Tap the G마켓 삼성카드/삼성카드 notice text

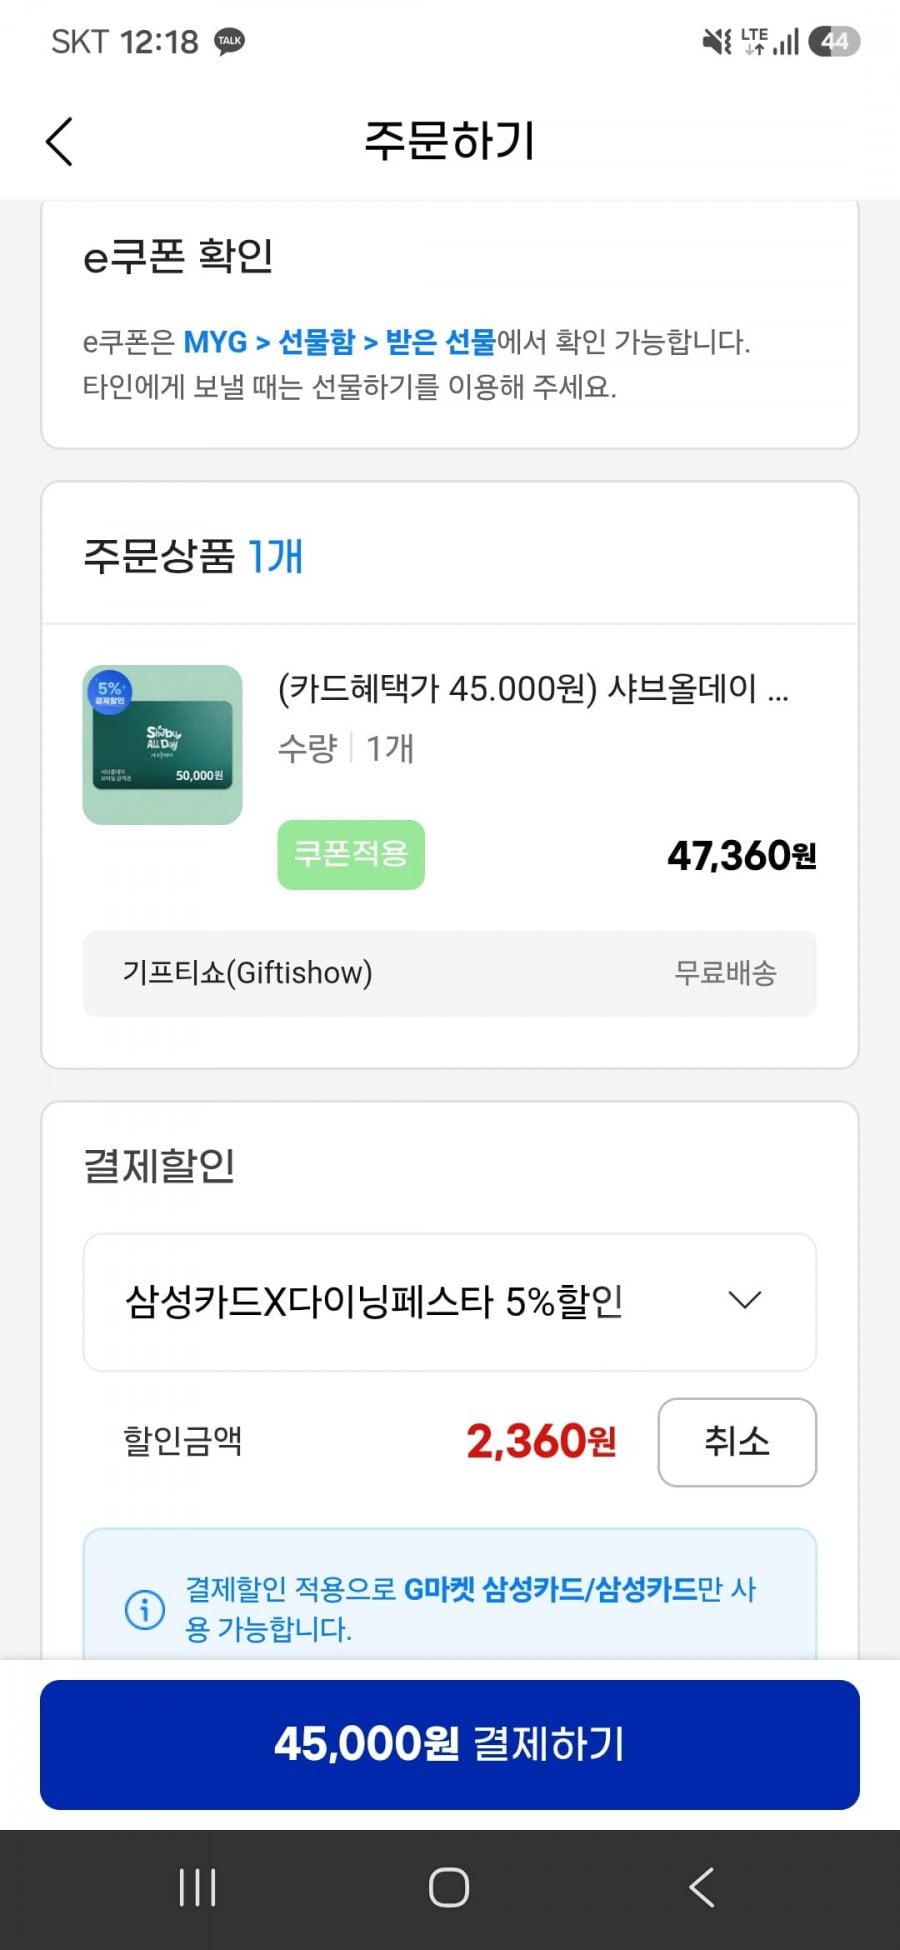pyautogui.click(x=549, y=1589)
